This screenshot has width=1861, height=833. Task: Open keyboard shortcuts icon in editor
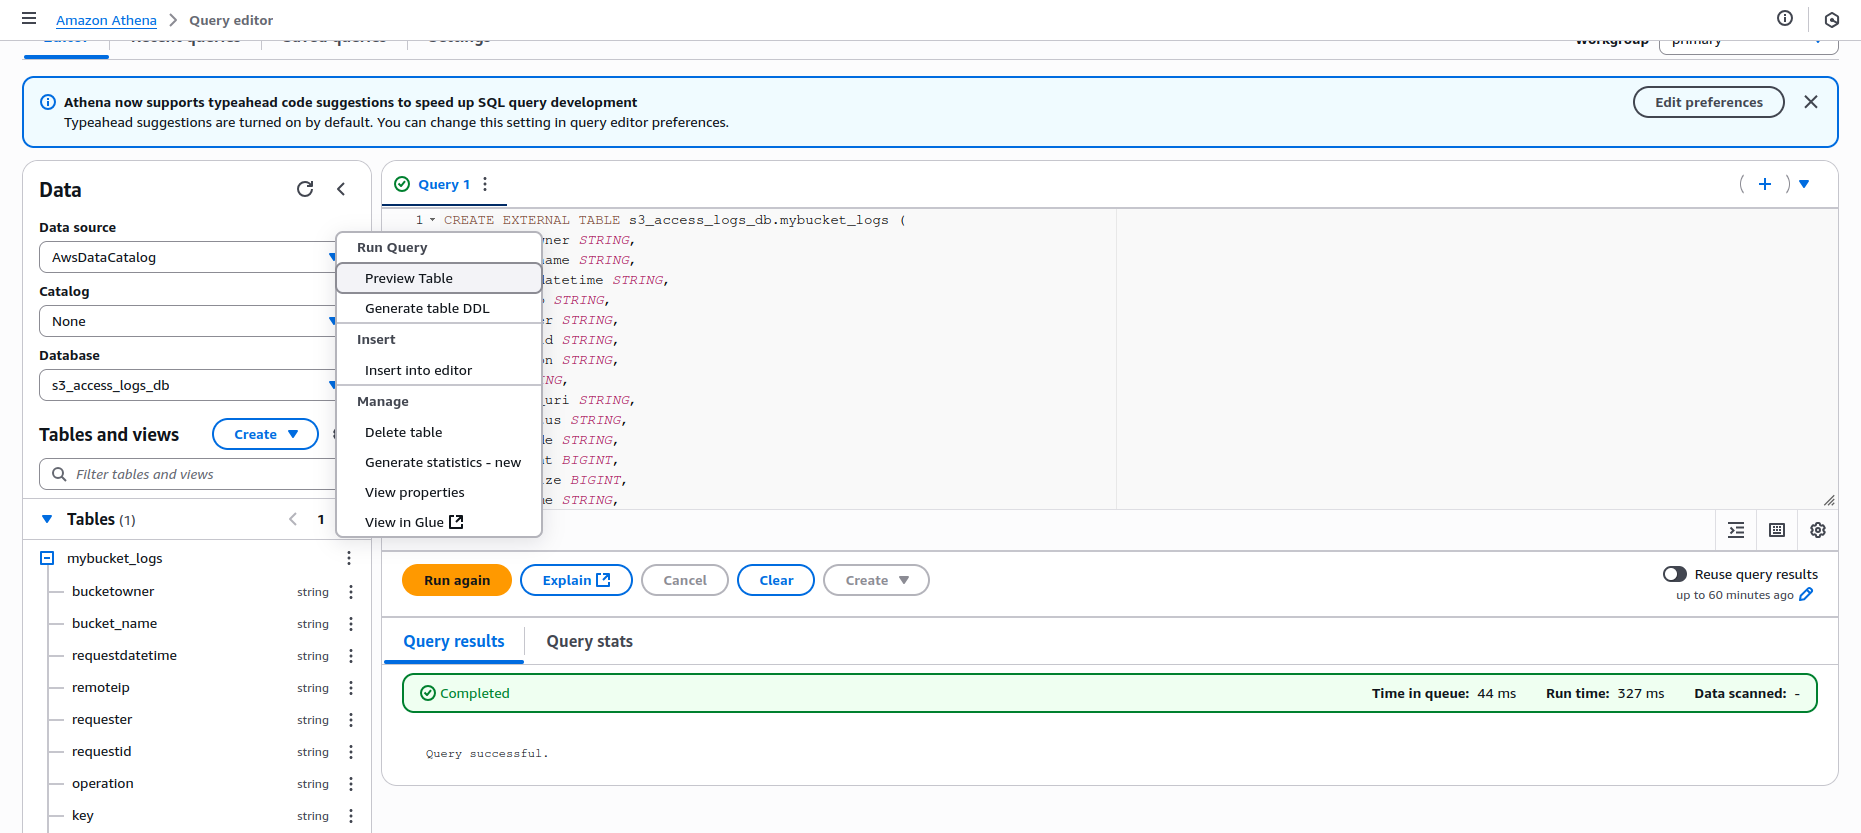tap(1777, 530)
